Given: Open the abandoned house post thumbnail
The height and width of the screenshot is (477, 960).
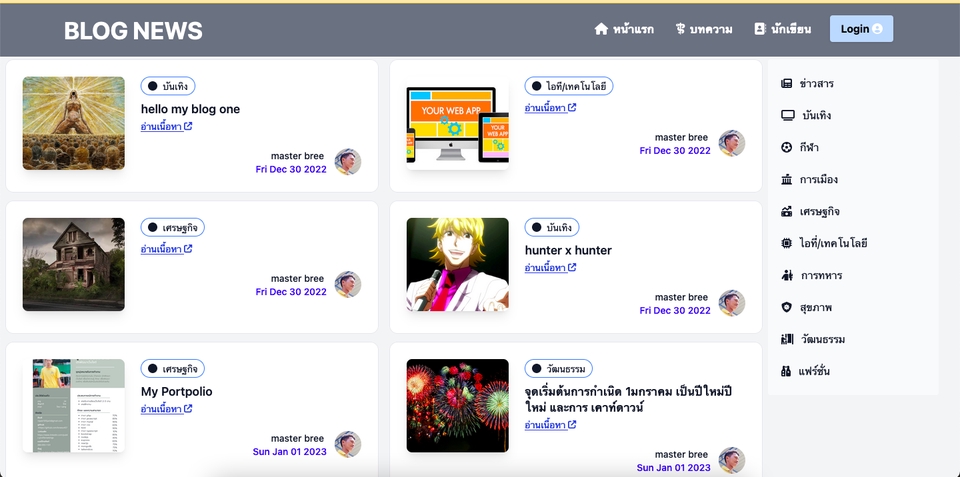Looking at the screenshot, I should click(x=73, y=265).
